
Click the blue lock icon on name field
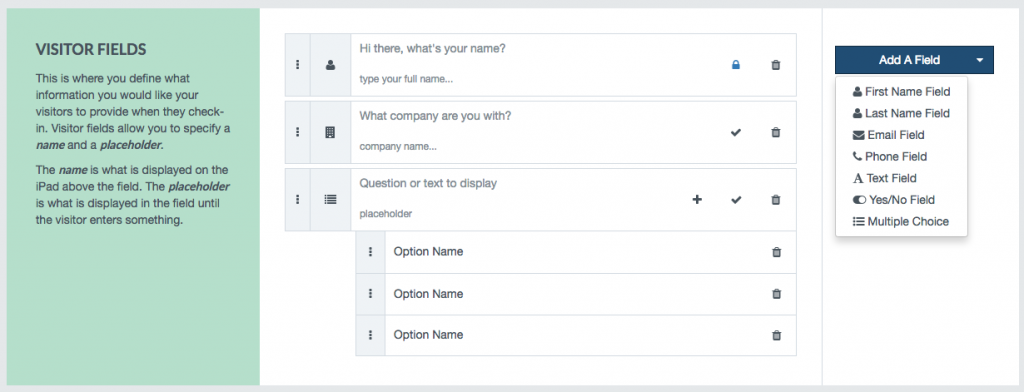coord(736,65)
